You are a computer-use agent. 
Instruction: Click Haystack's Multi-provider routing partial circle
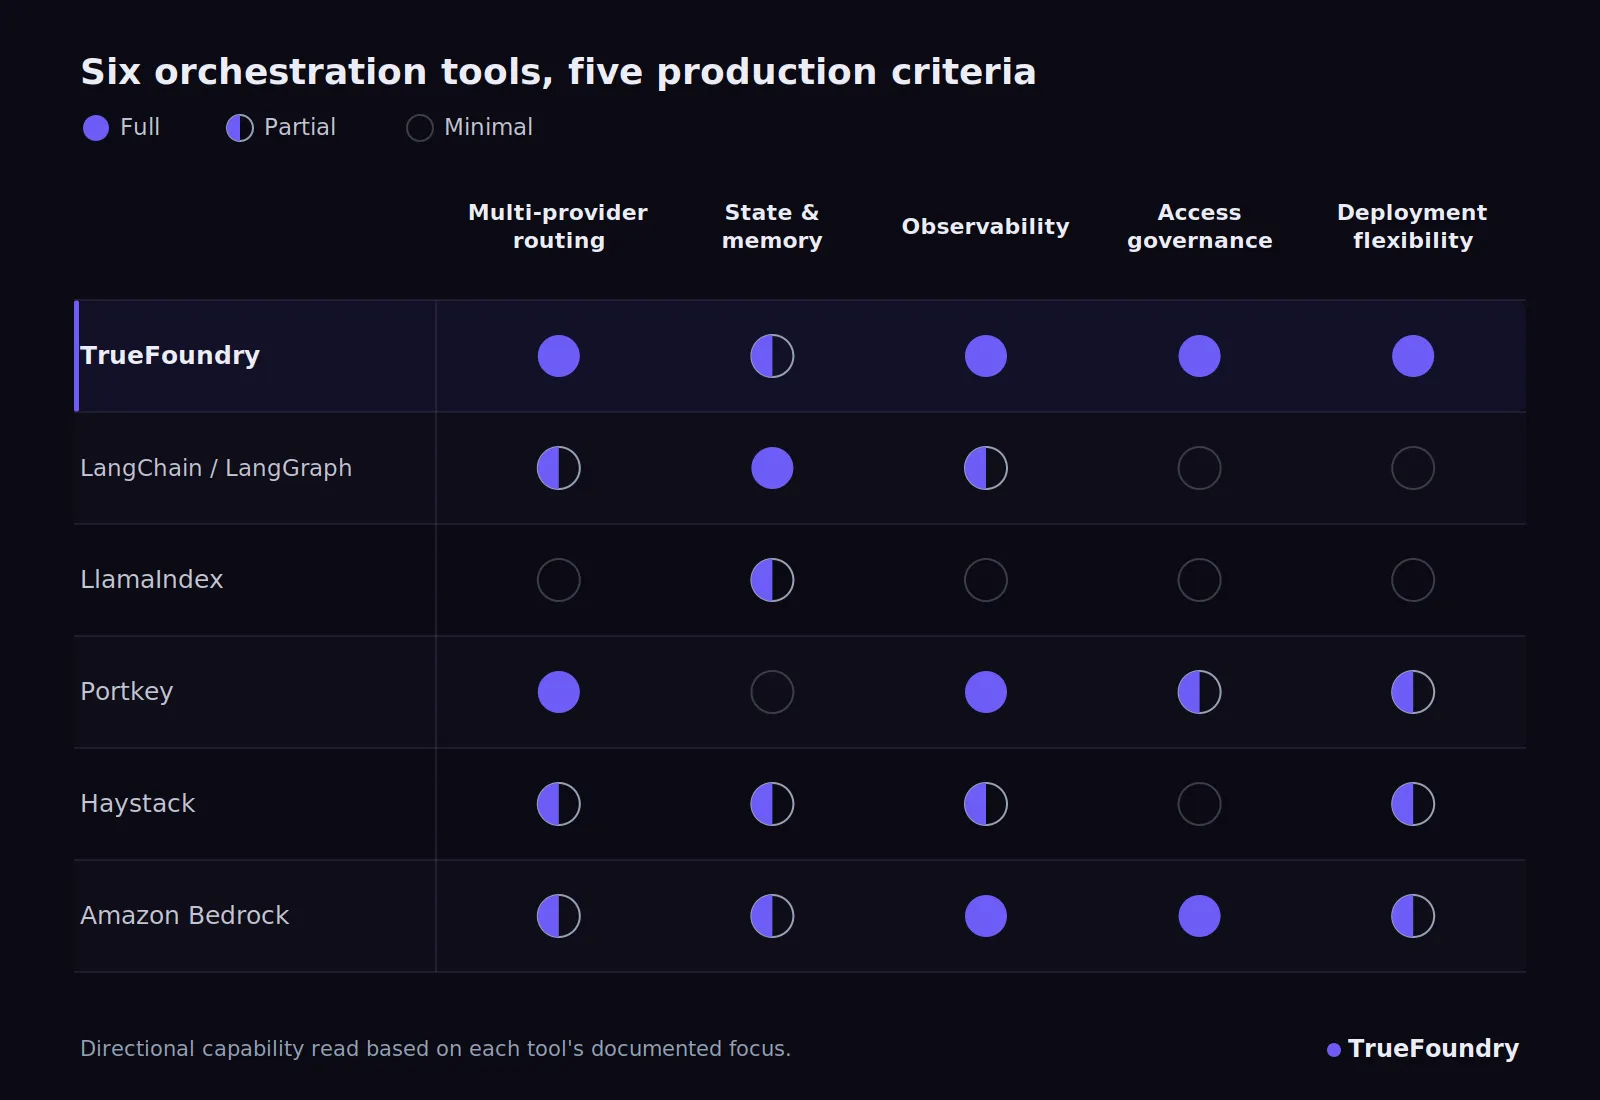(559, 804)
